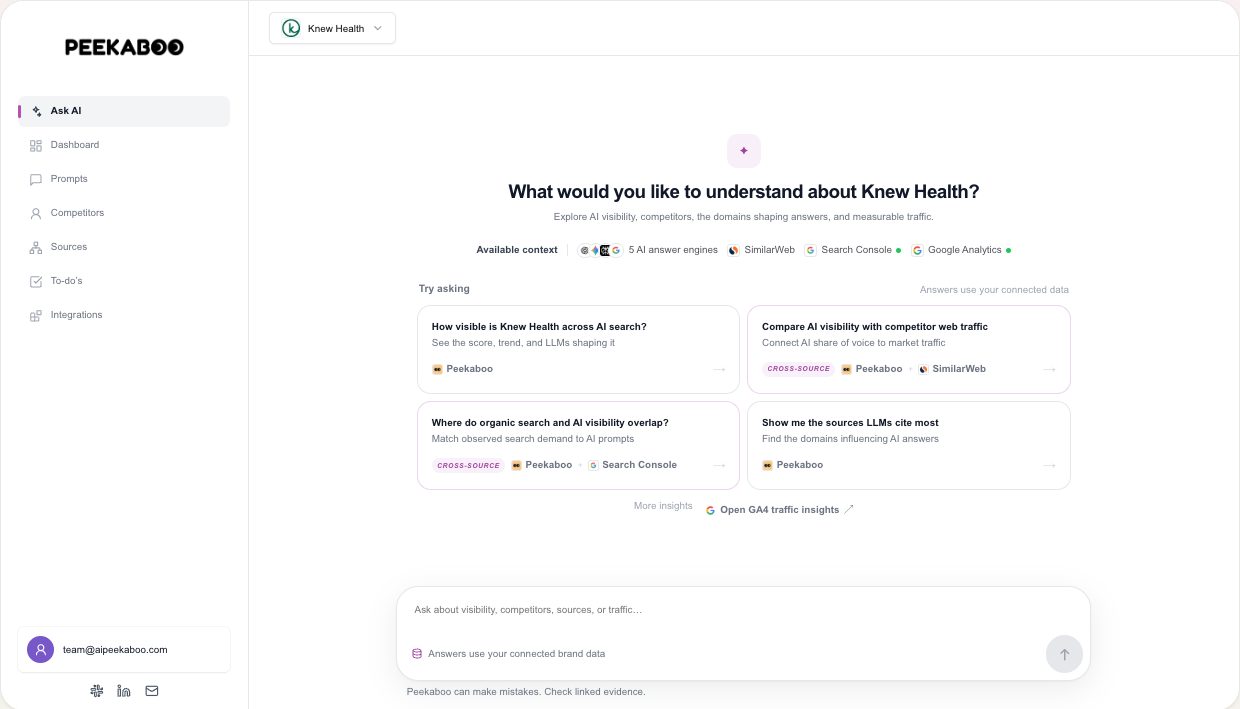
Task: Click the email envelope icon
Action: coord(152,691)
